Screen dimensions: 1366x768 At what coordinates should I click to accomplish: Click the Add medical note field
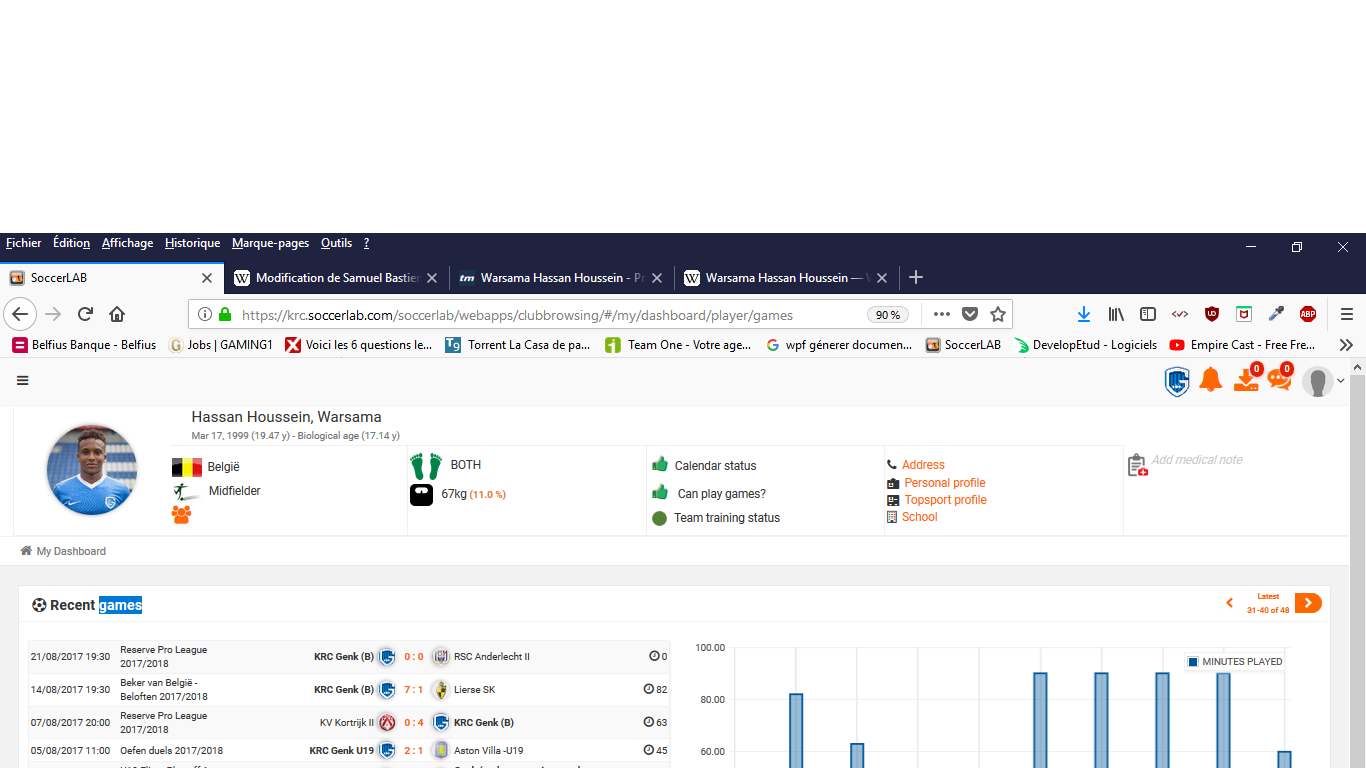click(1197, 460)
